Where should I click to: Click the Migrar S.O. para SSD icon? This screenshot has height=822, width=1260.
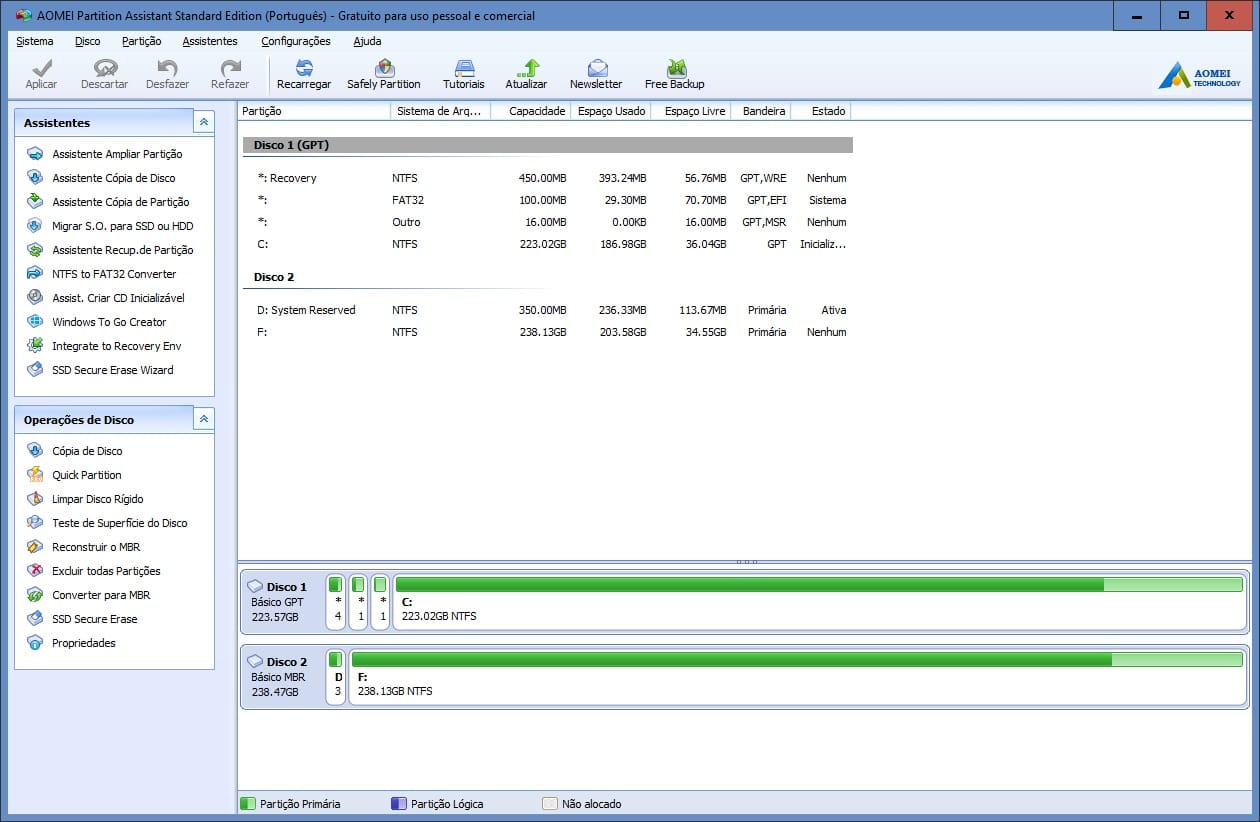[x=35, y=226]
